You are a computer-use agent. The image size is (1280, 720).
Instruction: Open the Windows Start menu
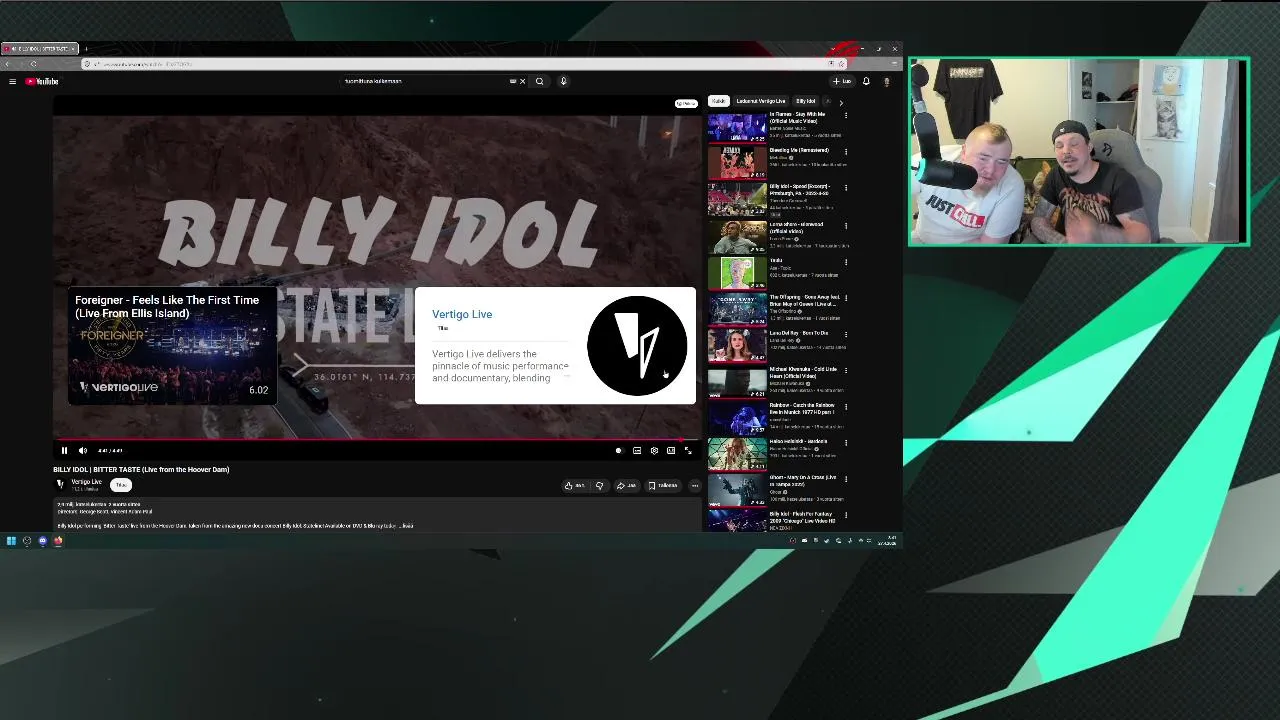pos(11,541)
